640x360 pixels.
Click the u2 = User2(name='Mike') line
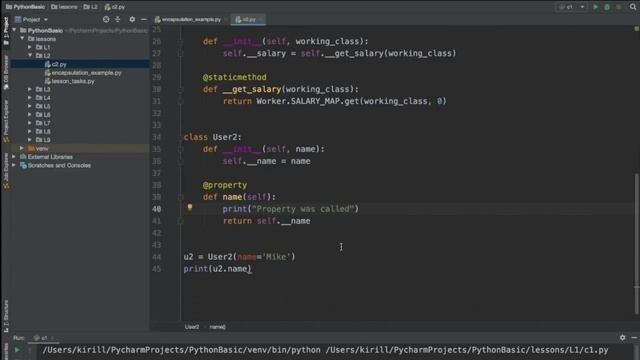point(239,257)
